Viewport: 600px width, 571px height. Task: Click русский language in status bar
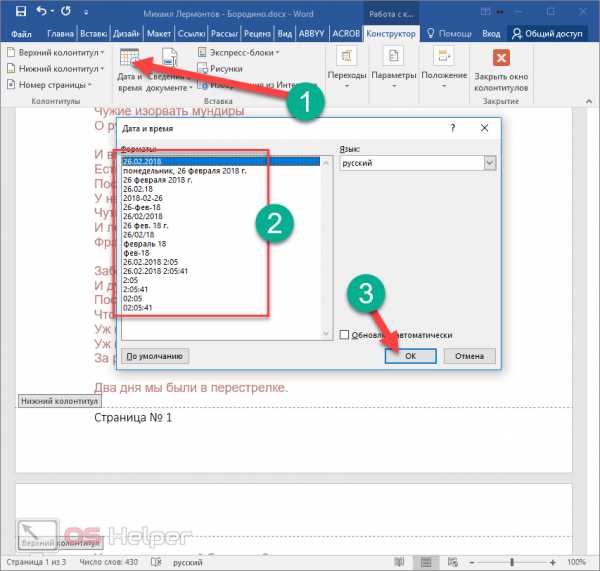[x=188, y=563]
